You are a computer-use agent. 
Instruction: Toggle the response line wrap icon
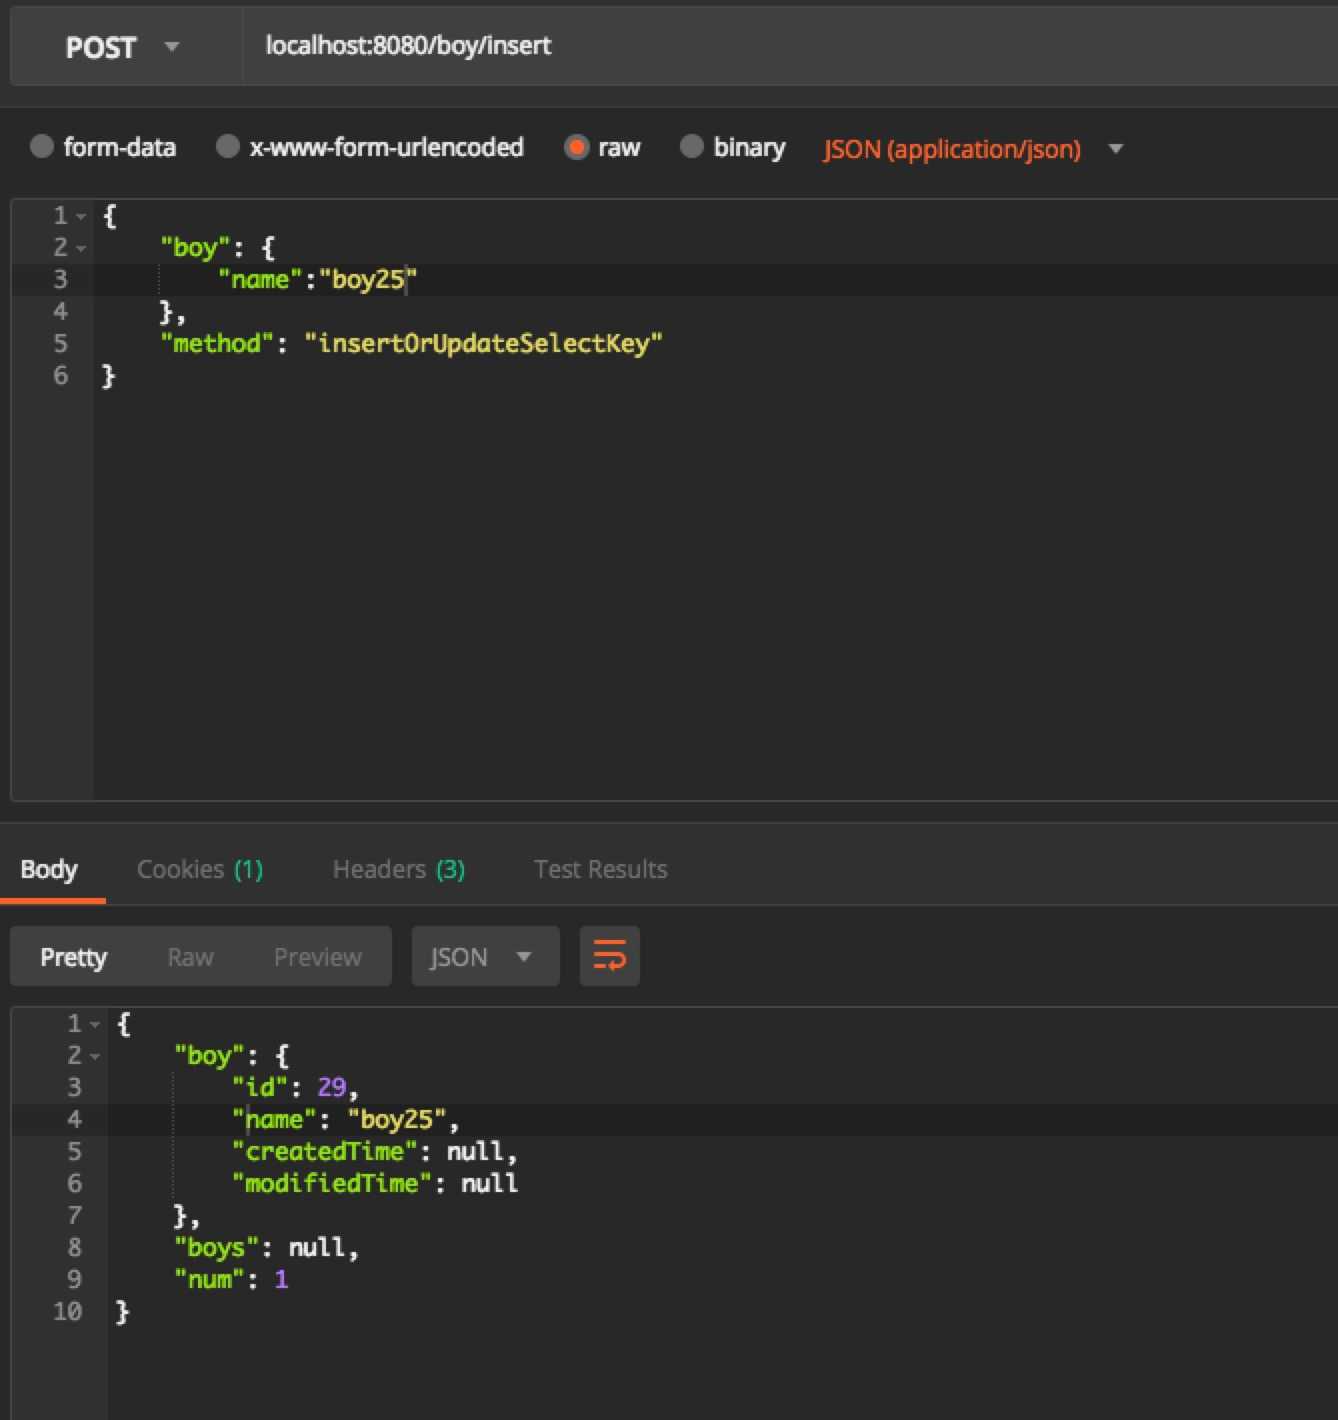click(609, 956)
